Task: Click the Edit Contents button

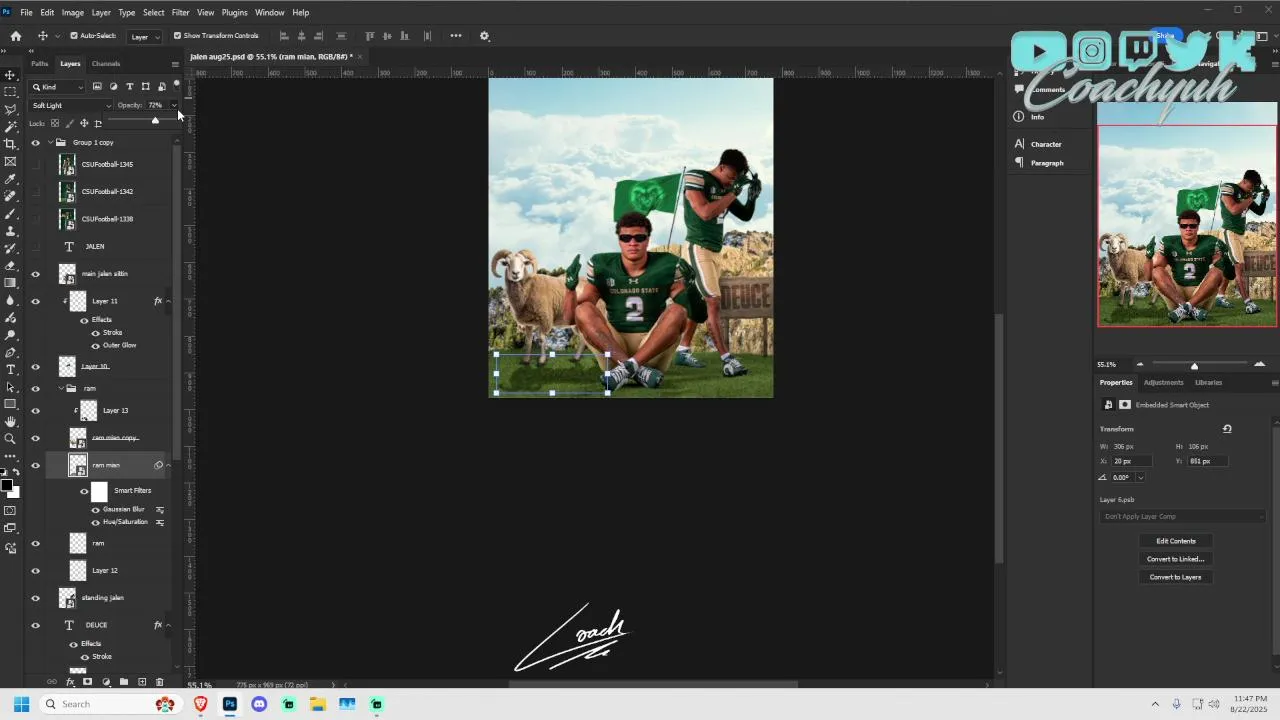Action: pos(1176,541)
